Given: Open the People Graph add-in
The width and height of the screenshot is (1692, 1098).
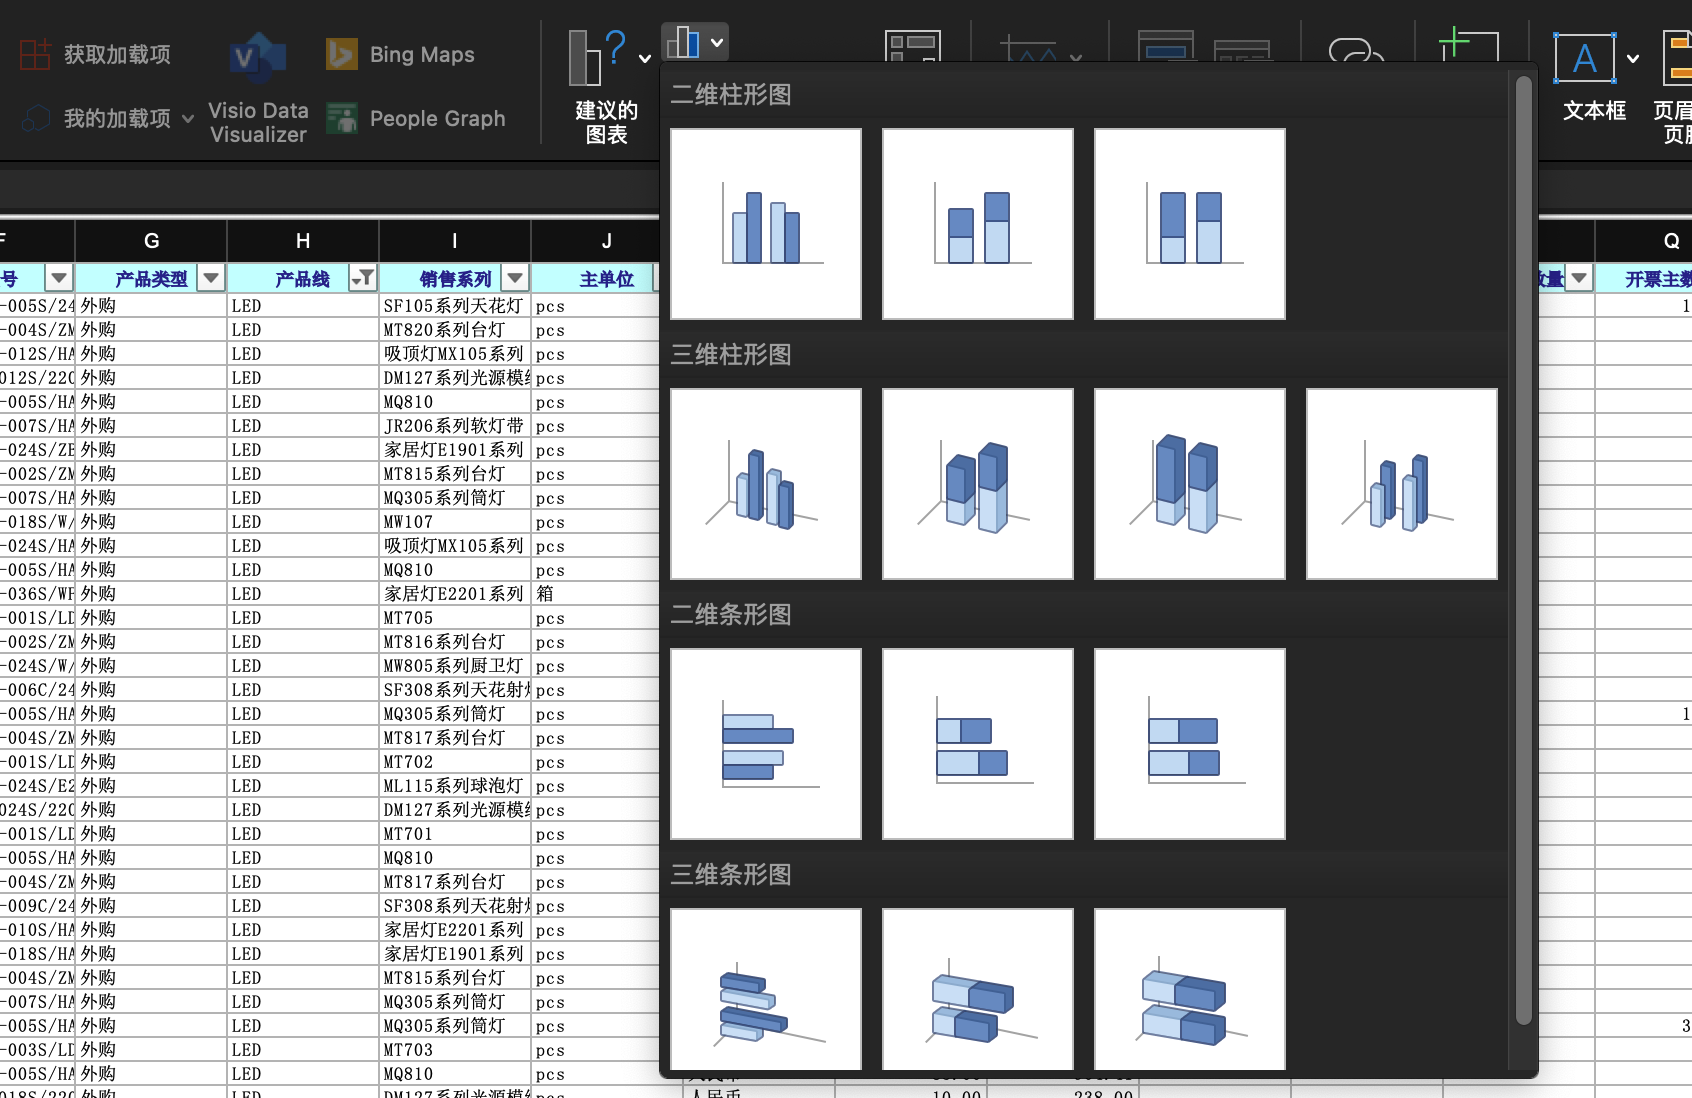Looking at the screenshot, I should [x=416, y=118].
